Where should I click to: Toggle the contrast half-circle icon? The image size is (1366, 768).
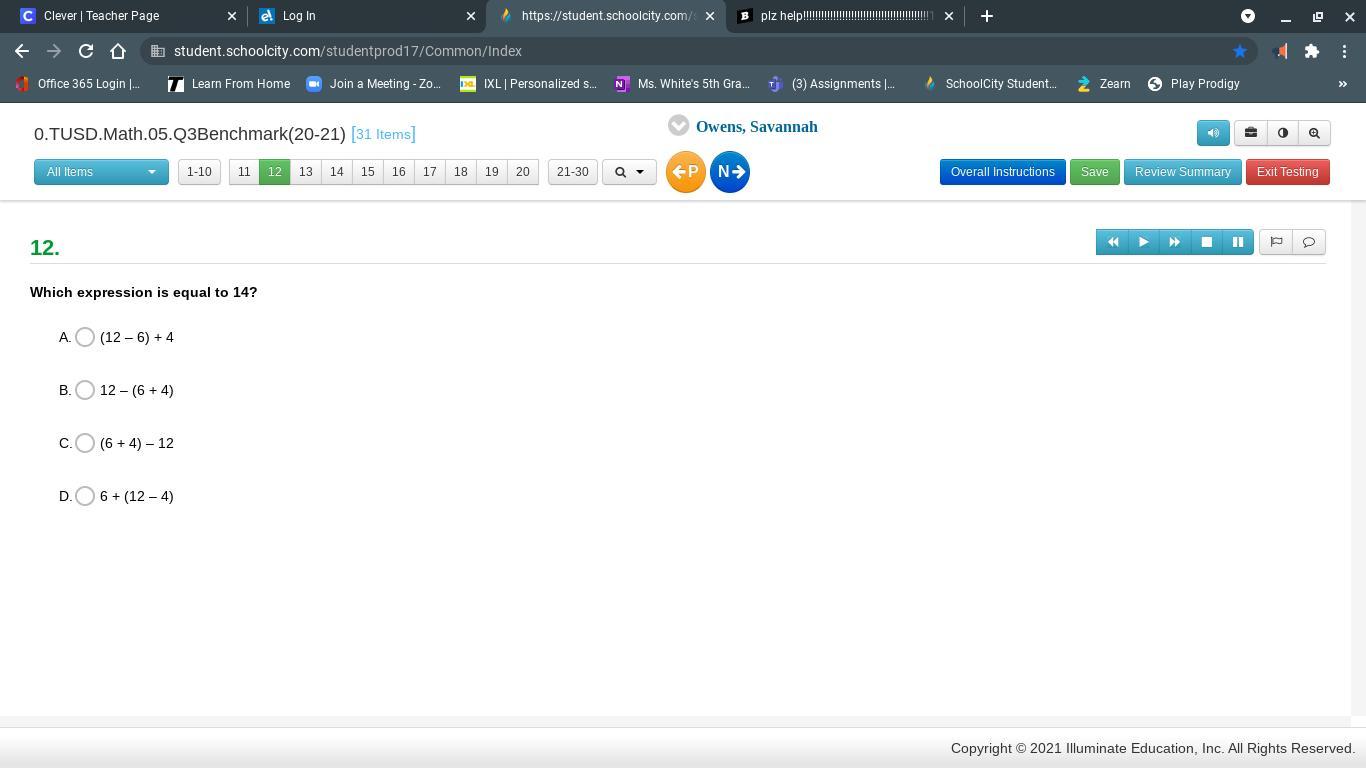(x=1283, y=133)
